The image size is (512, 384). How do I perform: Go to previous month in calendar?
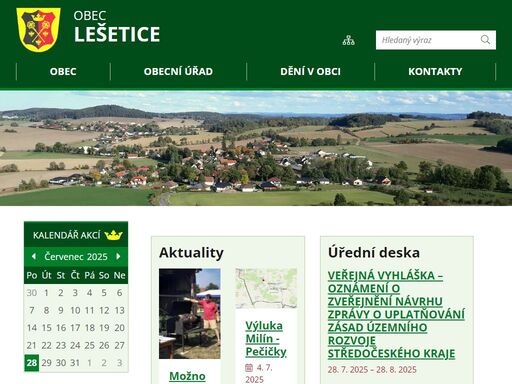pyautogui.click(x=34, y=256)
